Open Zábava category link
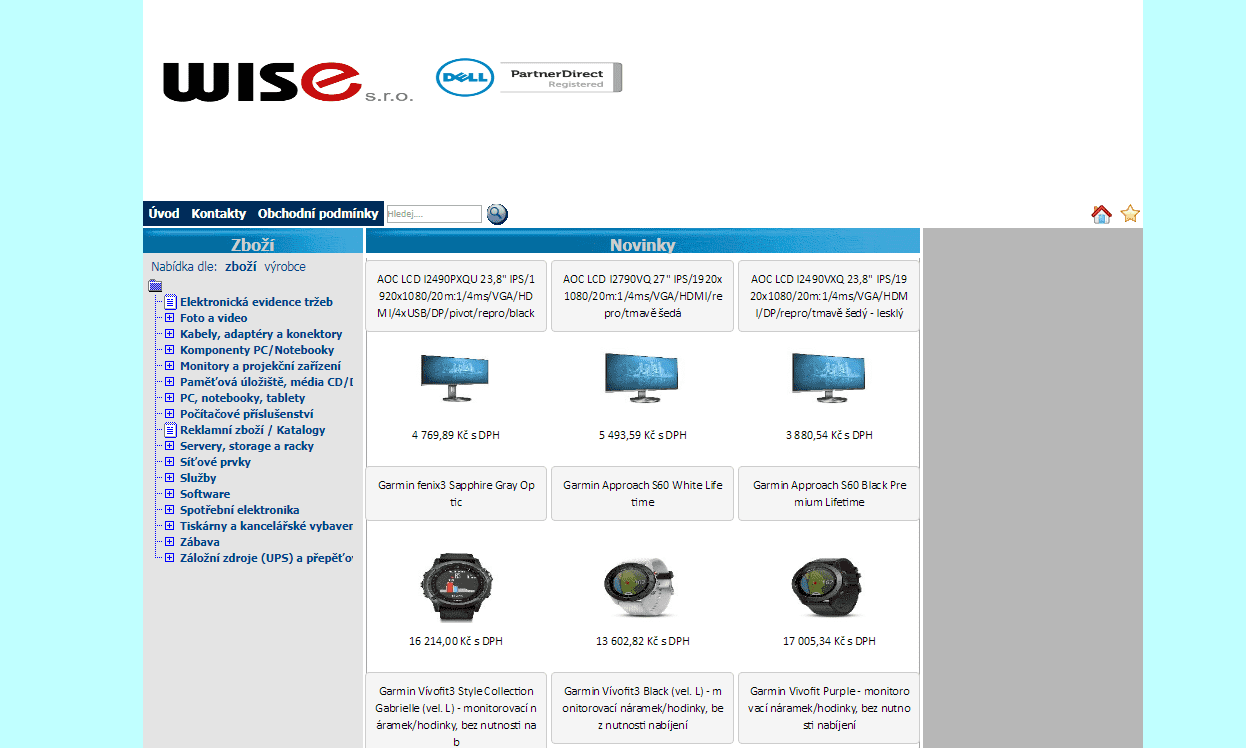The width and height of the screenshot is (1246, 748). point(200,542)
